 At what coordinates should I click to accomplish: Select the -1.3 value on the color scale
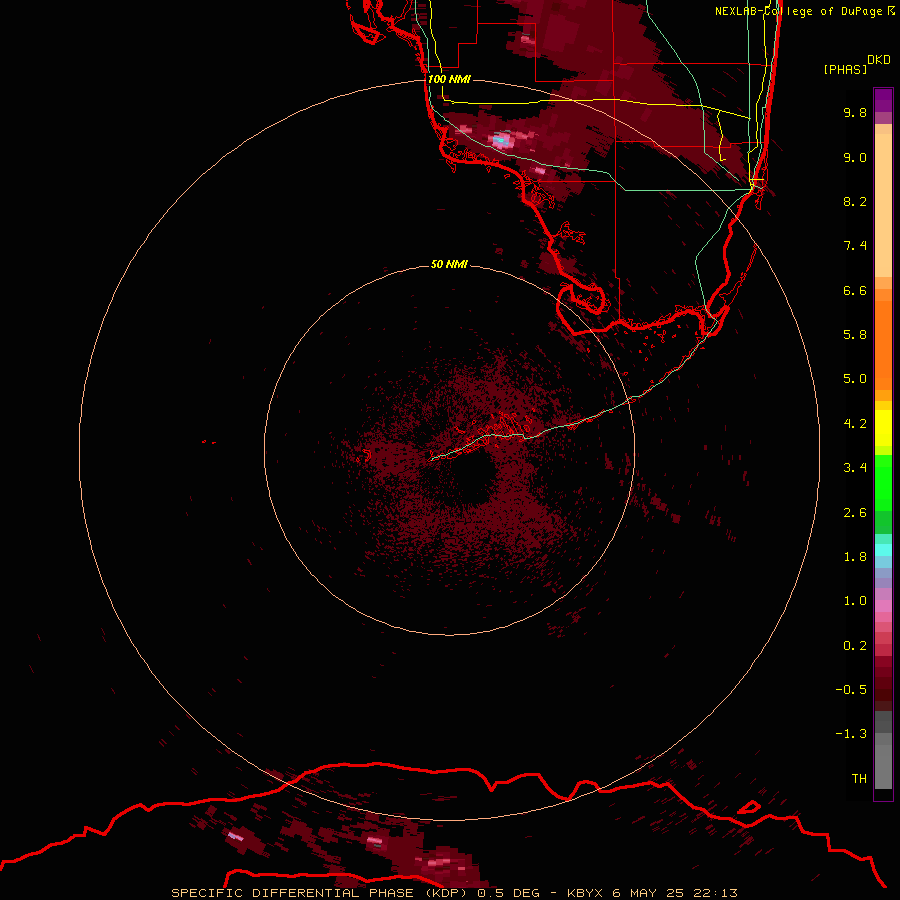[x=851, y=734]
